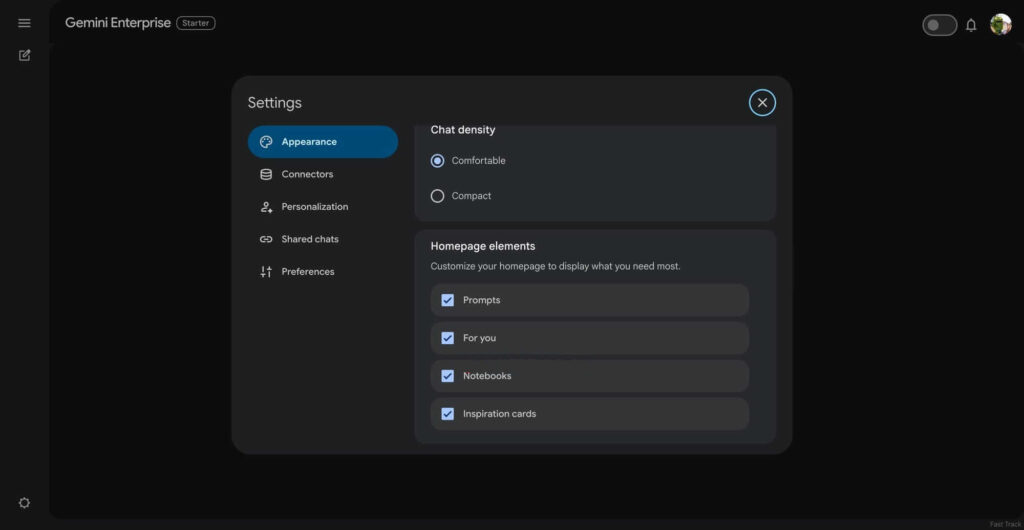The image size is (1024, 530).
Task: Open the Preferences settings tab
Action: coord(307,272)
